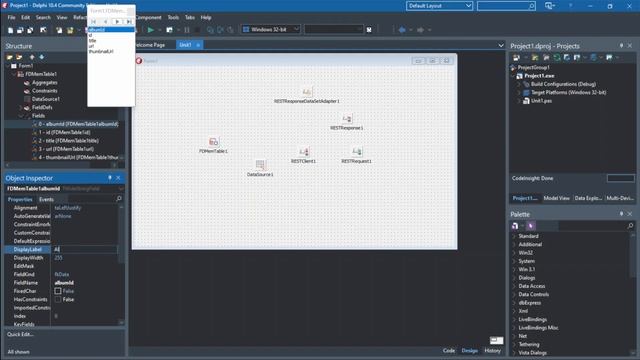Select the DataSource1 component icon

point(260,164)
